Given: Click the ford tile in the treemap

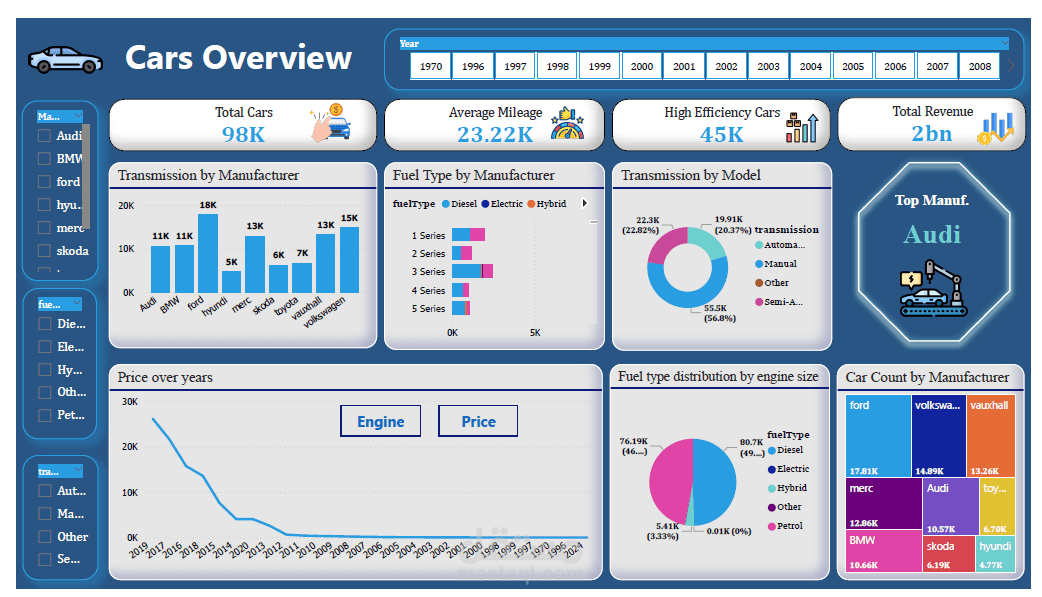Looking at the screenshot, I should 879,435.
